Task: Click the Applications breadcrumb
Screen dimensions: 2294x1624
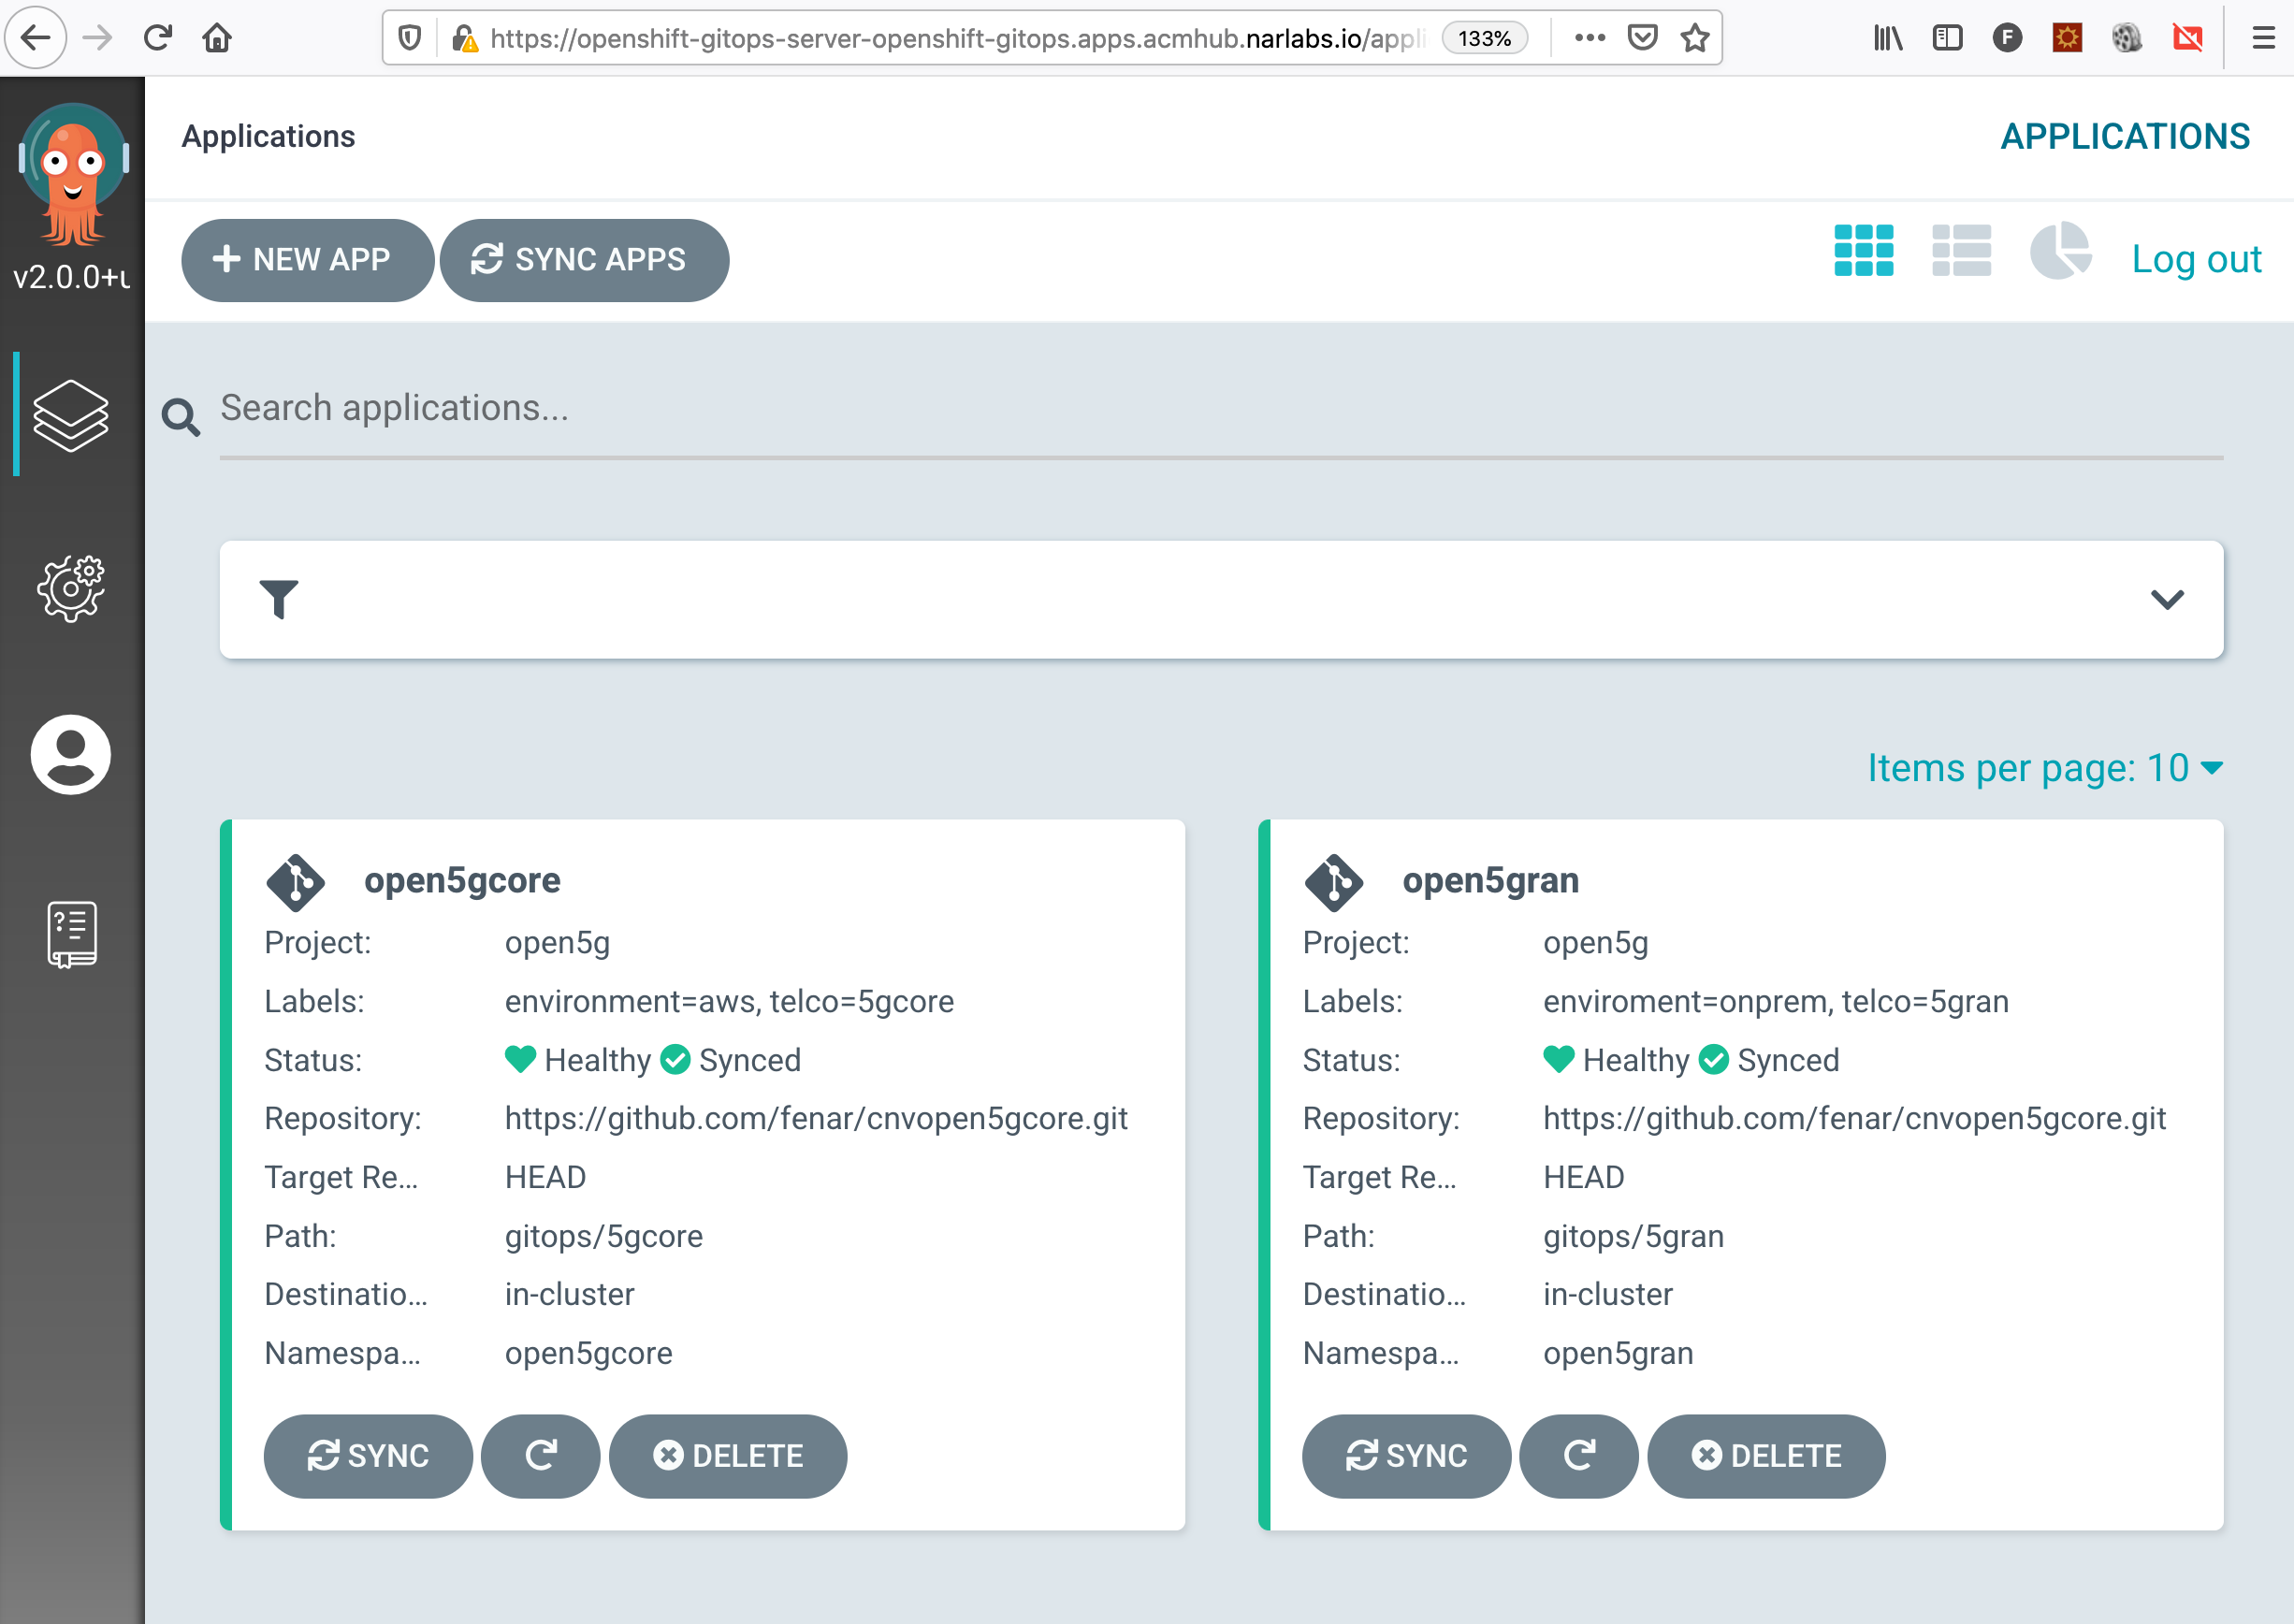Action: point(268,136)
